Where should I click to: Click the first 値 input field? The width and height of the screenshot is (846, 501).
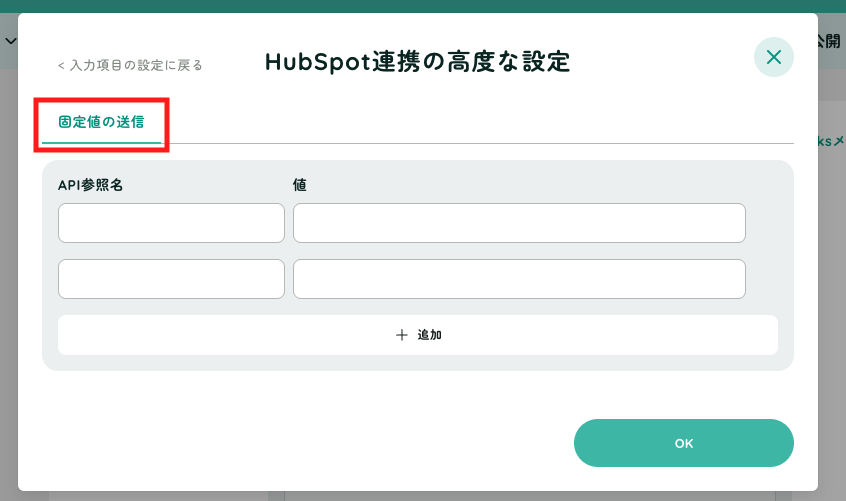pos(519,223)
